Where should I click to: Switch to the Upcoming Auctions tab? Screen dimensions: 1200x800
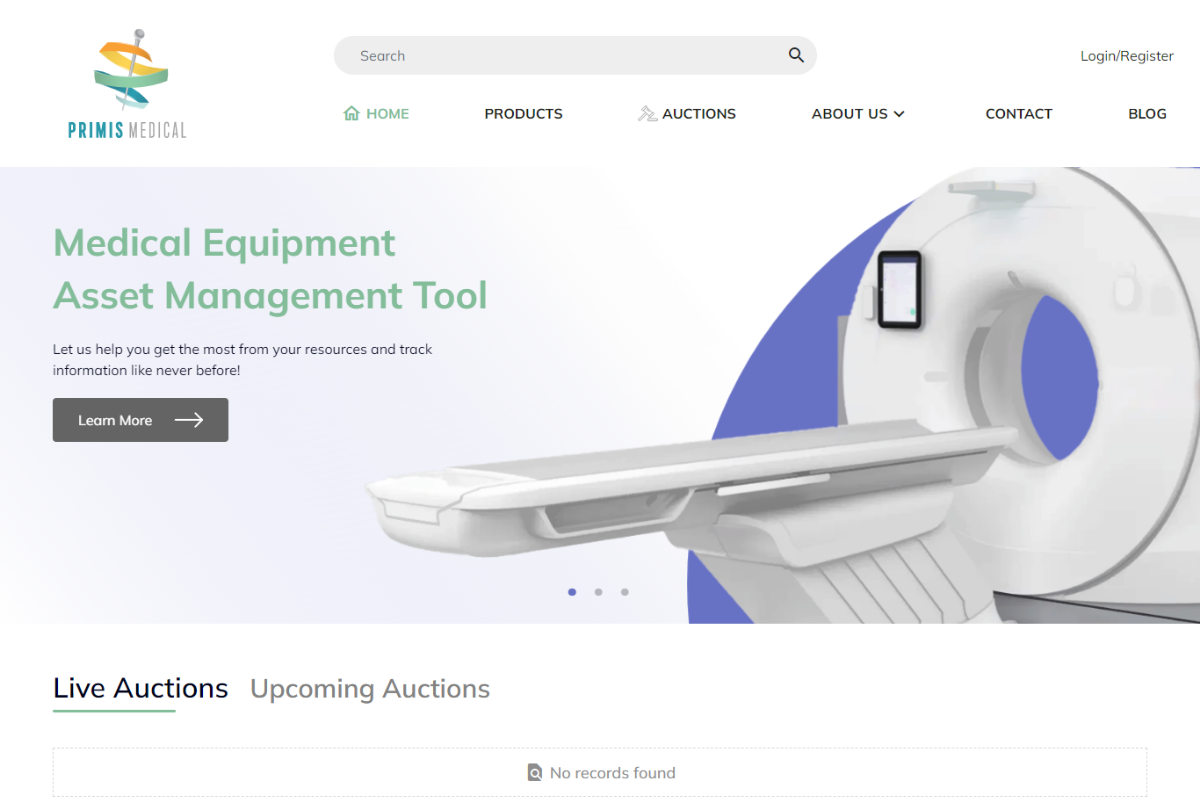pyautogui.click(x=370, y=689)
